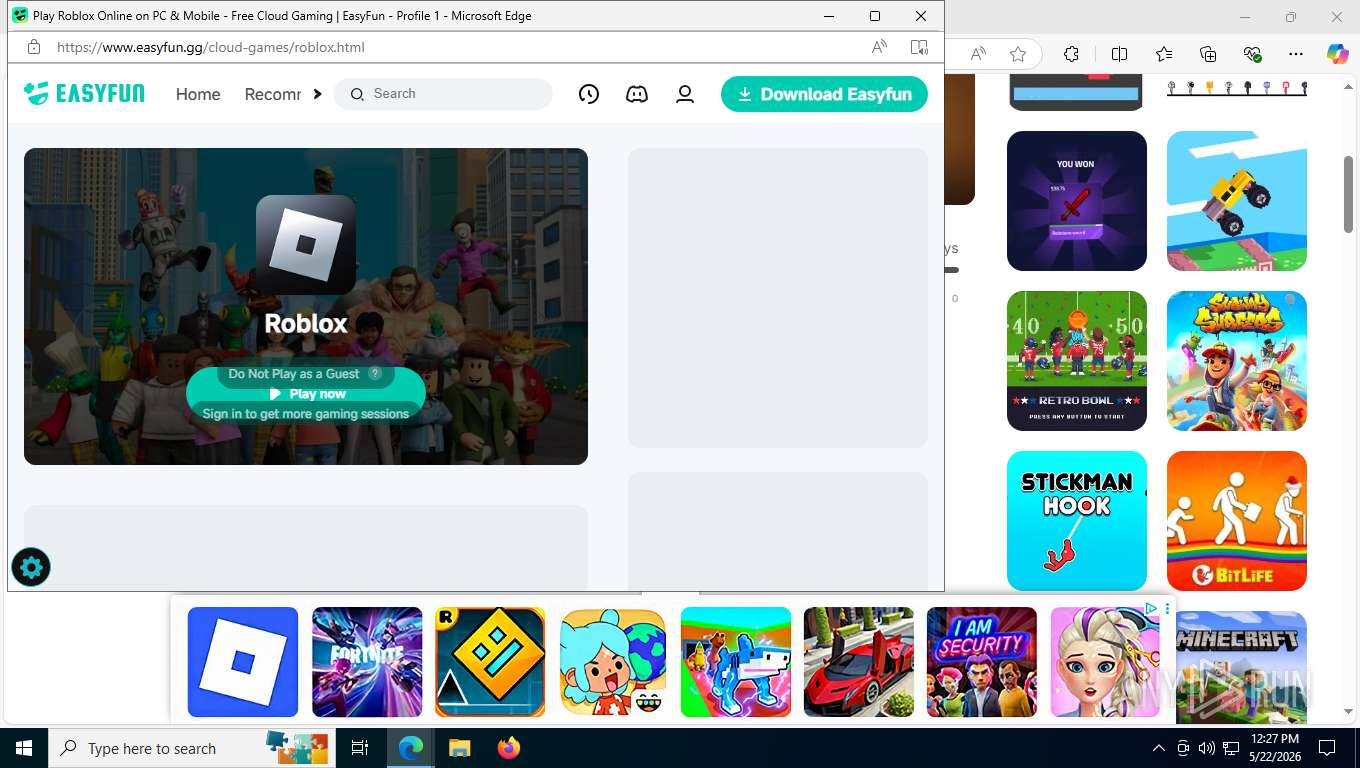Open Settings and more menu in background Edge
The height and width of the screenshot is (768, 1360).
pyautogui.click(x=1296, y=54)
